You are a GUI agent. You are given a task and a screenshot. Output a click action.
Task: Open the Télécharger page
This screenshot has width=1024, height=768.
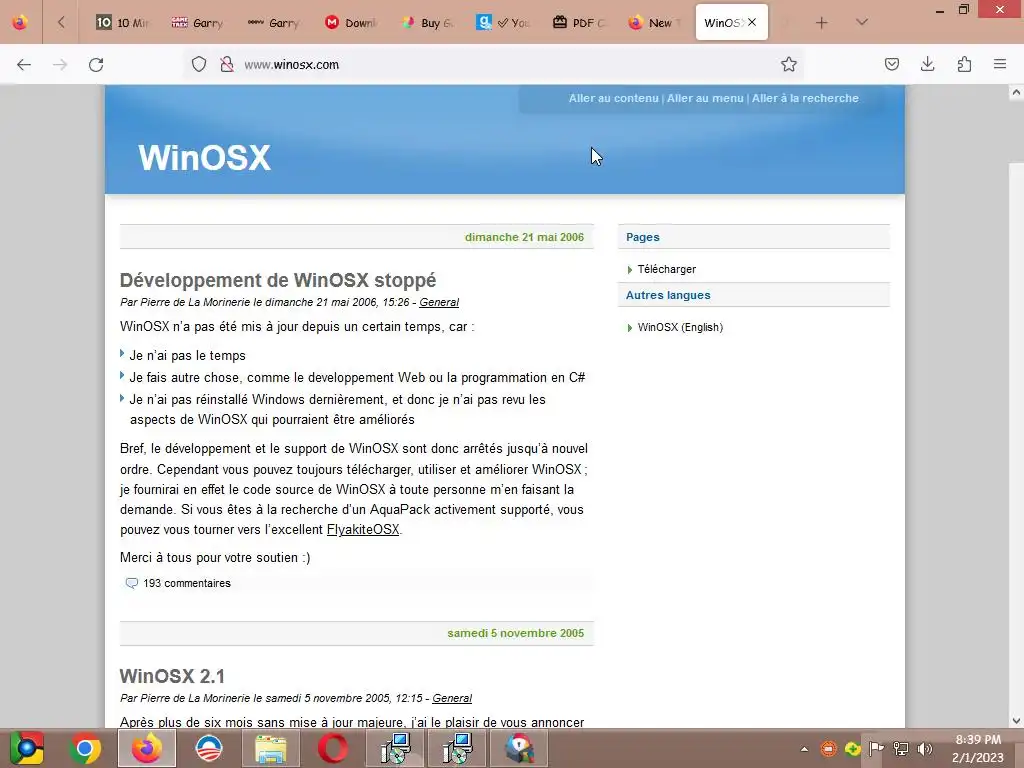[667, 269]
